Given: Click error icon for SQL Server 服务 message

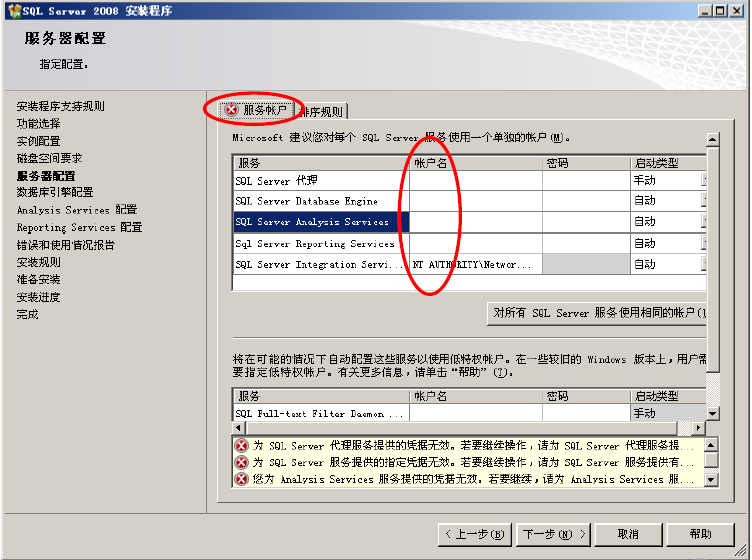Looking at the screenshot, I should pos(241,462).
